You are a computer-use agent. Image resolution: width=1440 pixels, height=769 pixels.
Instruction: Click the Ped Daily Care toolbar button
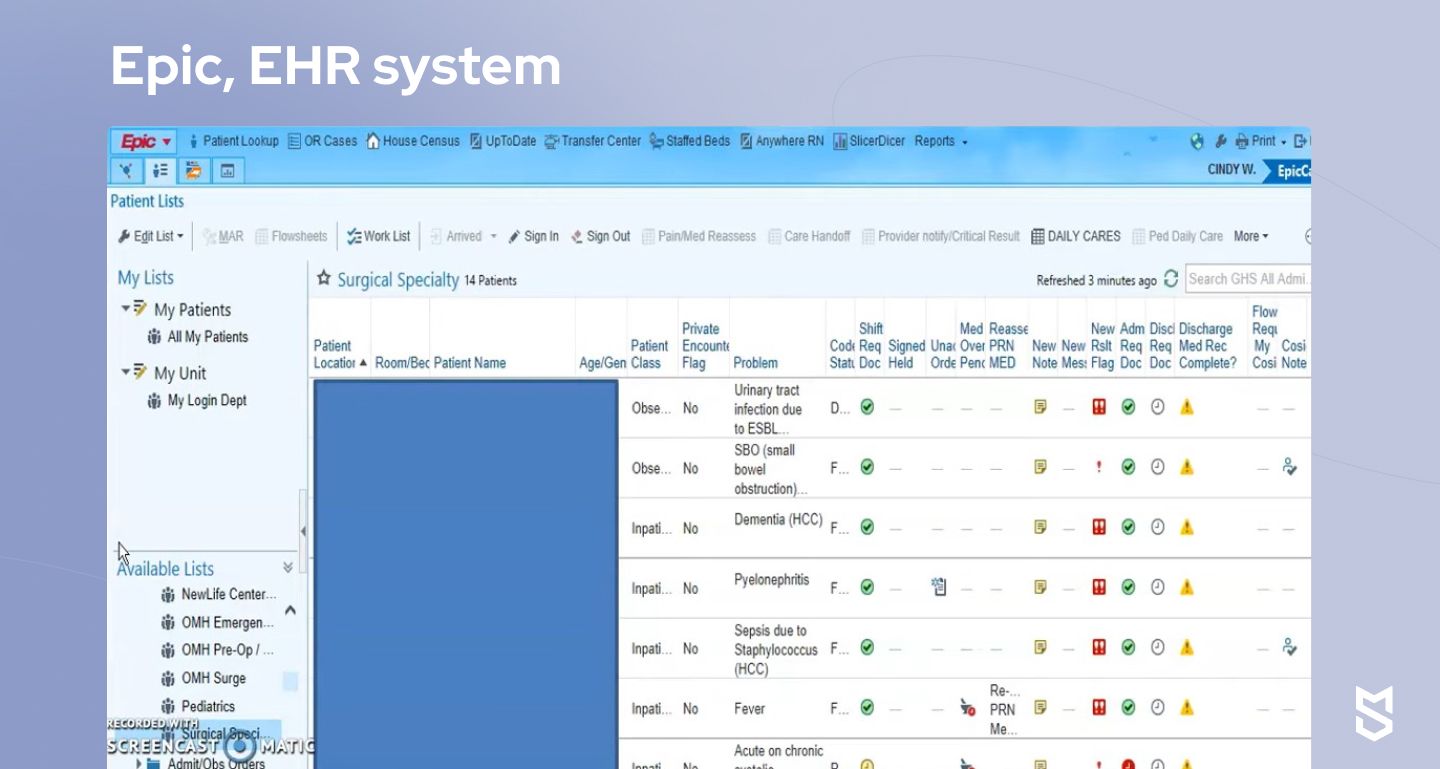pyautogui.click(x=1178, y=236)
